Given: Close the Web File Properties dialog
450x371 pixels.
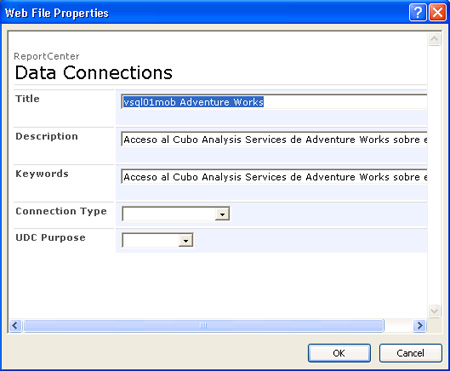Looking at the screenshot, I should (438, 13).
